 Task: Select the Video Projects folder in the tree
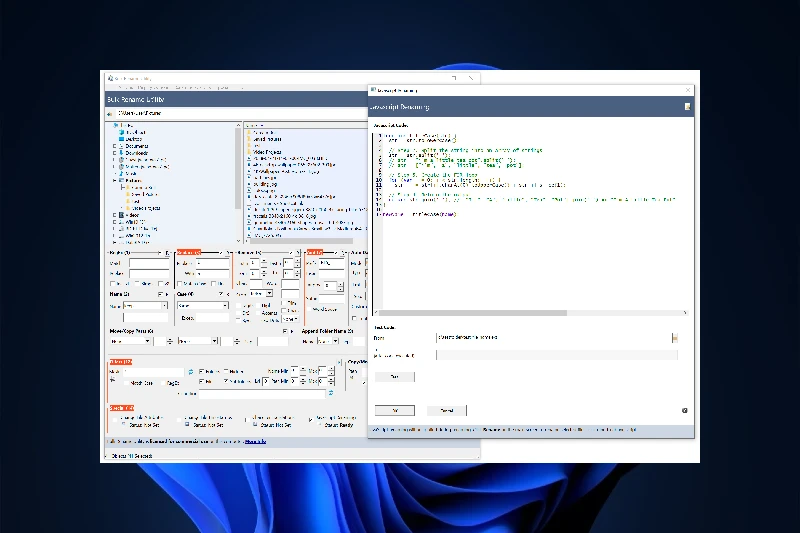click(x=143, y=208)
